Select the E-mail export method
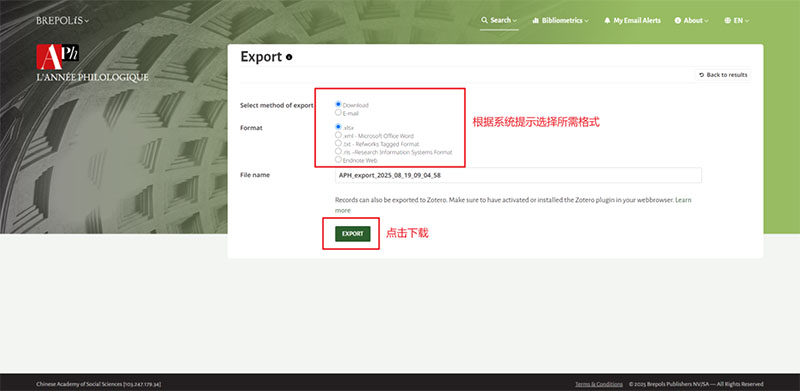Image resolution: width=800 pixels, height=391 pixels. [338, 112]
